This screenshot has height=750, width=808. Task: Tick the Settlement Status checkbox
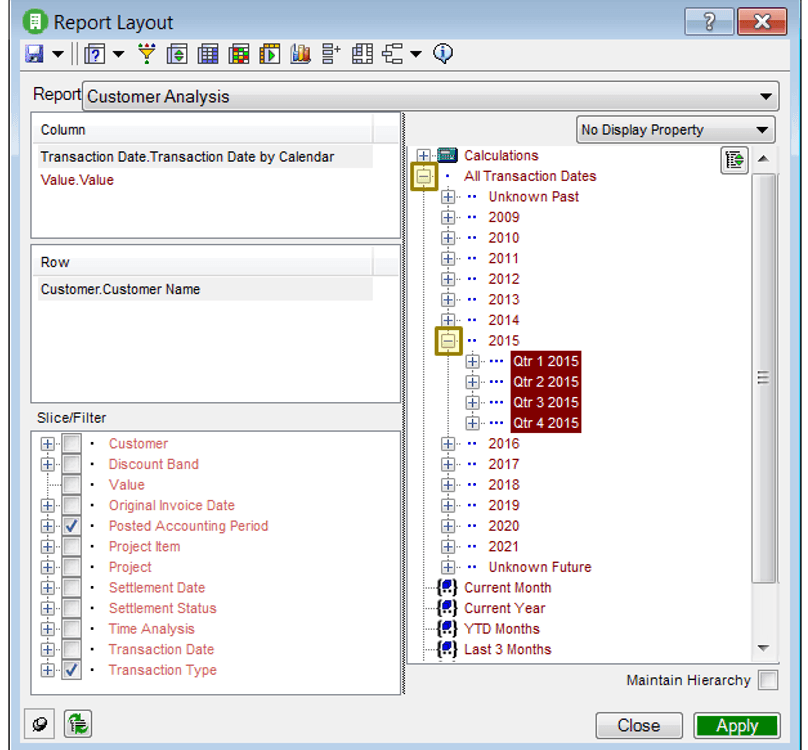(71, 608)
